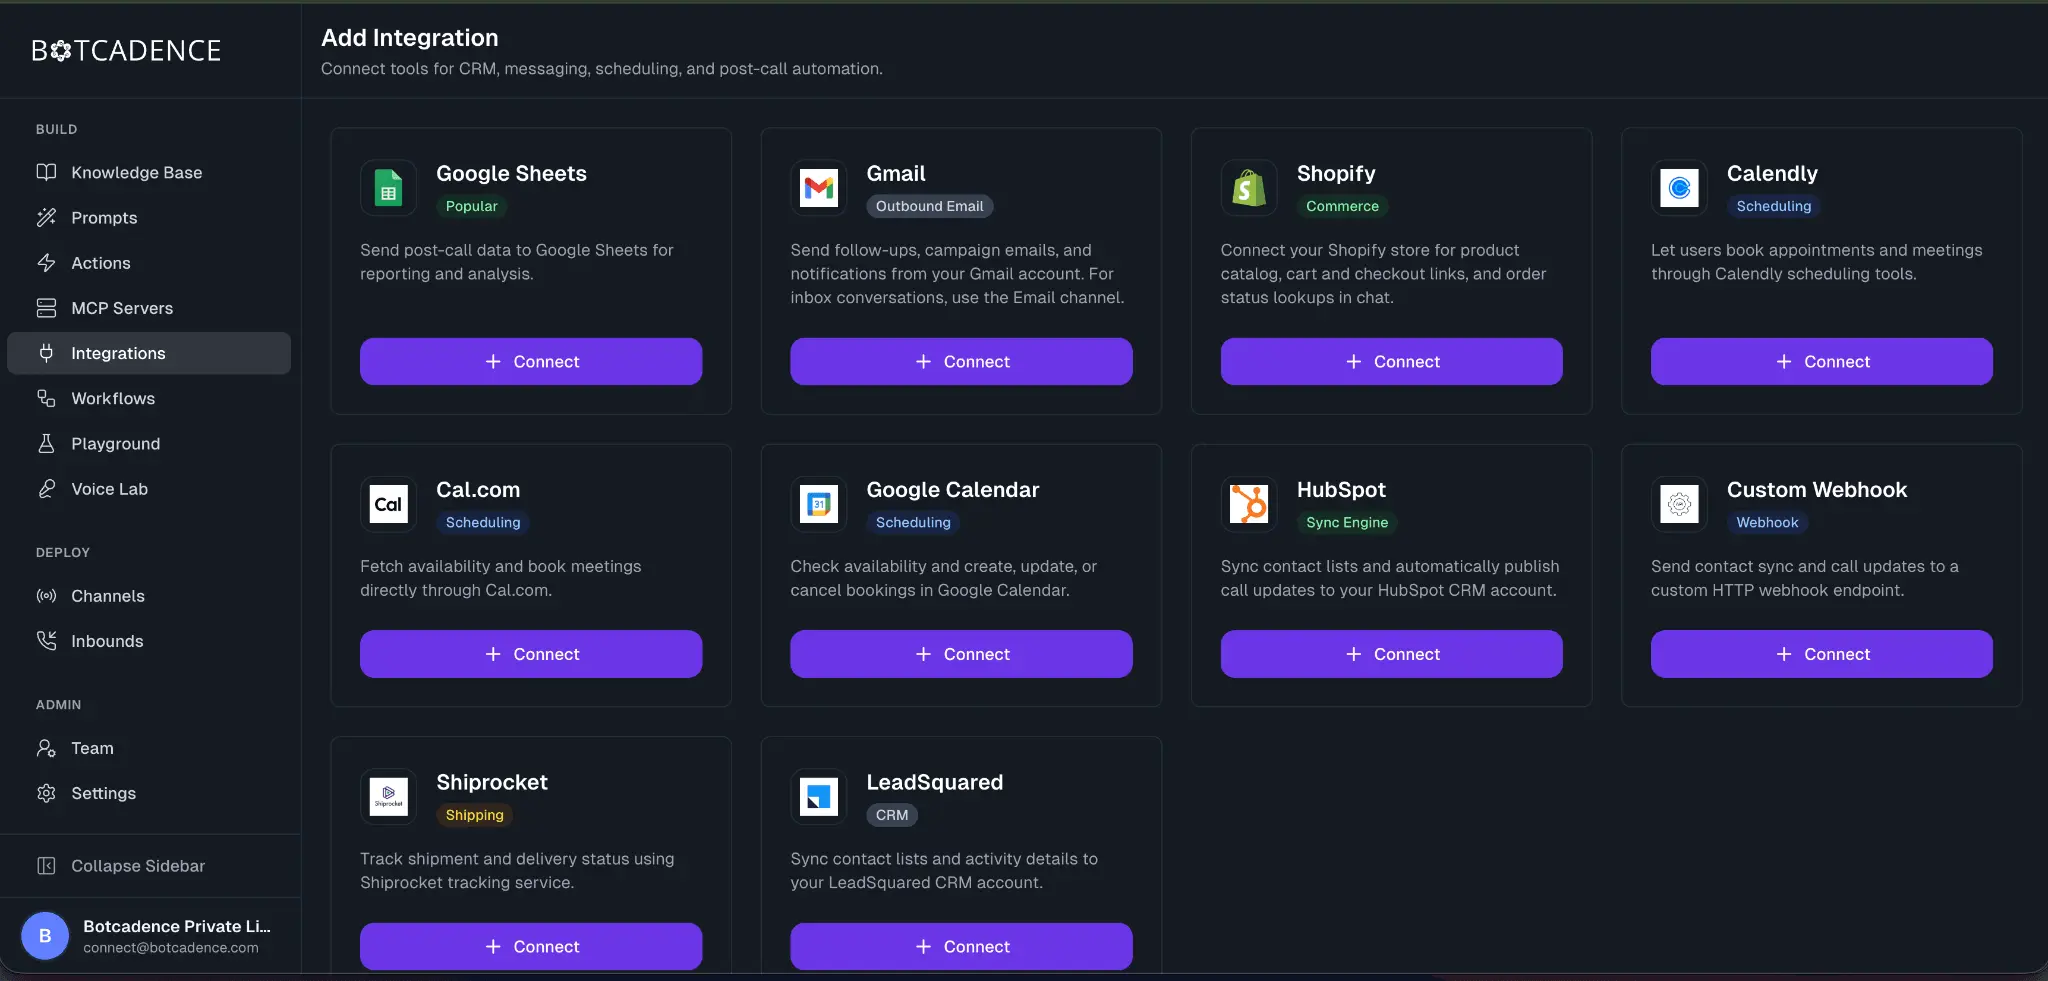The image size is (2048, 981).
Task: Click the HubSpot logo icon
Action: click(x=1249, y=504)
